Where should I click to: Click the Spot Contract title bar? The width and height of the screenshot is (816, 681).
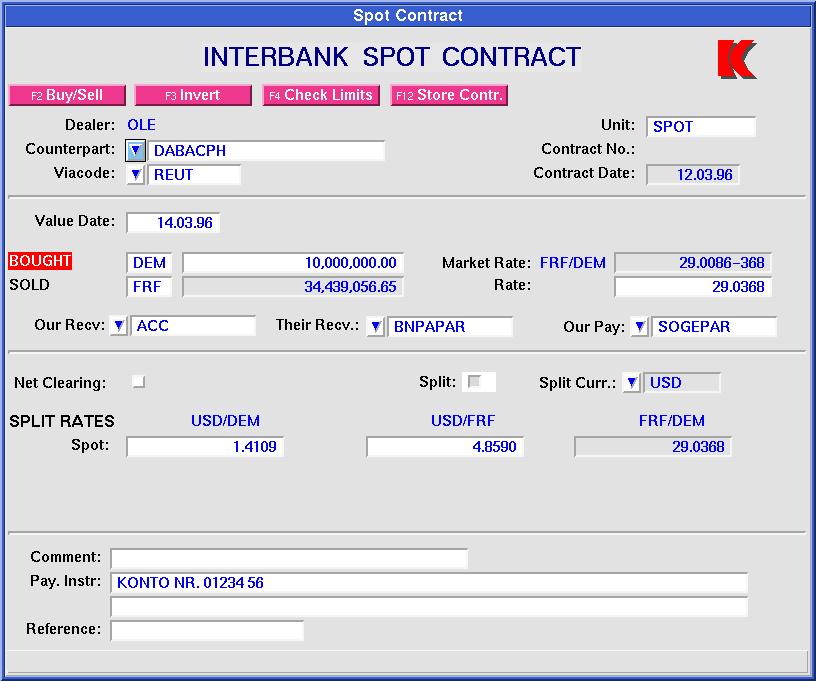[x=408, y=16]
